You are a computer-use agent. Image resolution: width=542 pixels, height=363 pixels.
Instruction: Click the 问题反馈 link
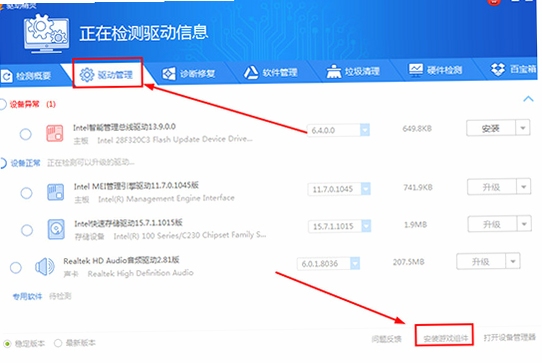386,339
